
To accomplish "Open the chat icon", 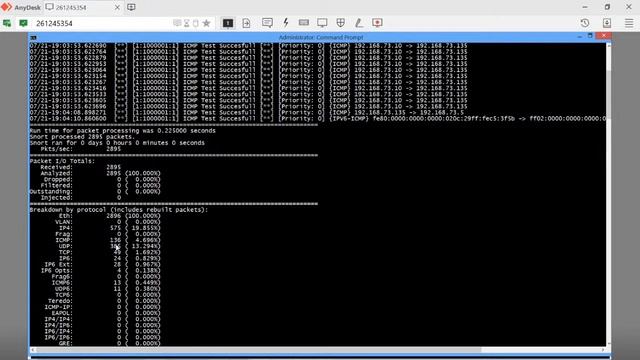I will click(267, 23).
